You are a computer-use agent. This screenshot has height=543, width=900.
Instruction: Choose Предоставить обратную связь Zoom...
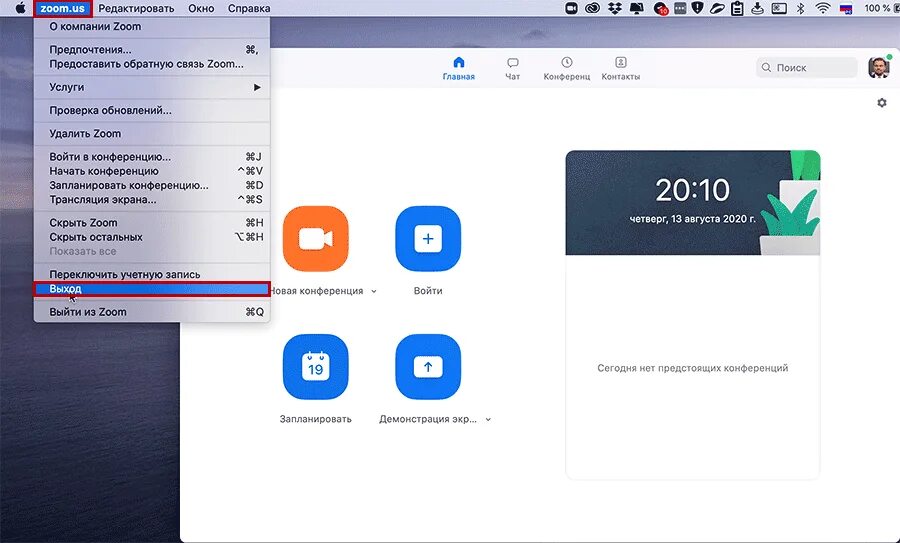(x=152, y=64)
